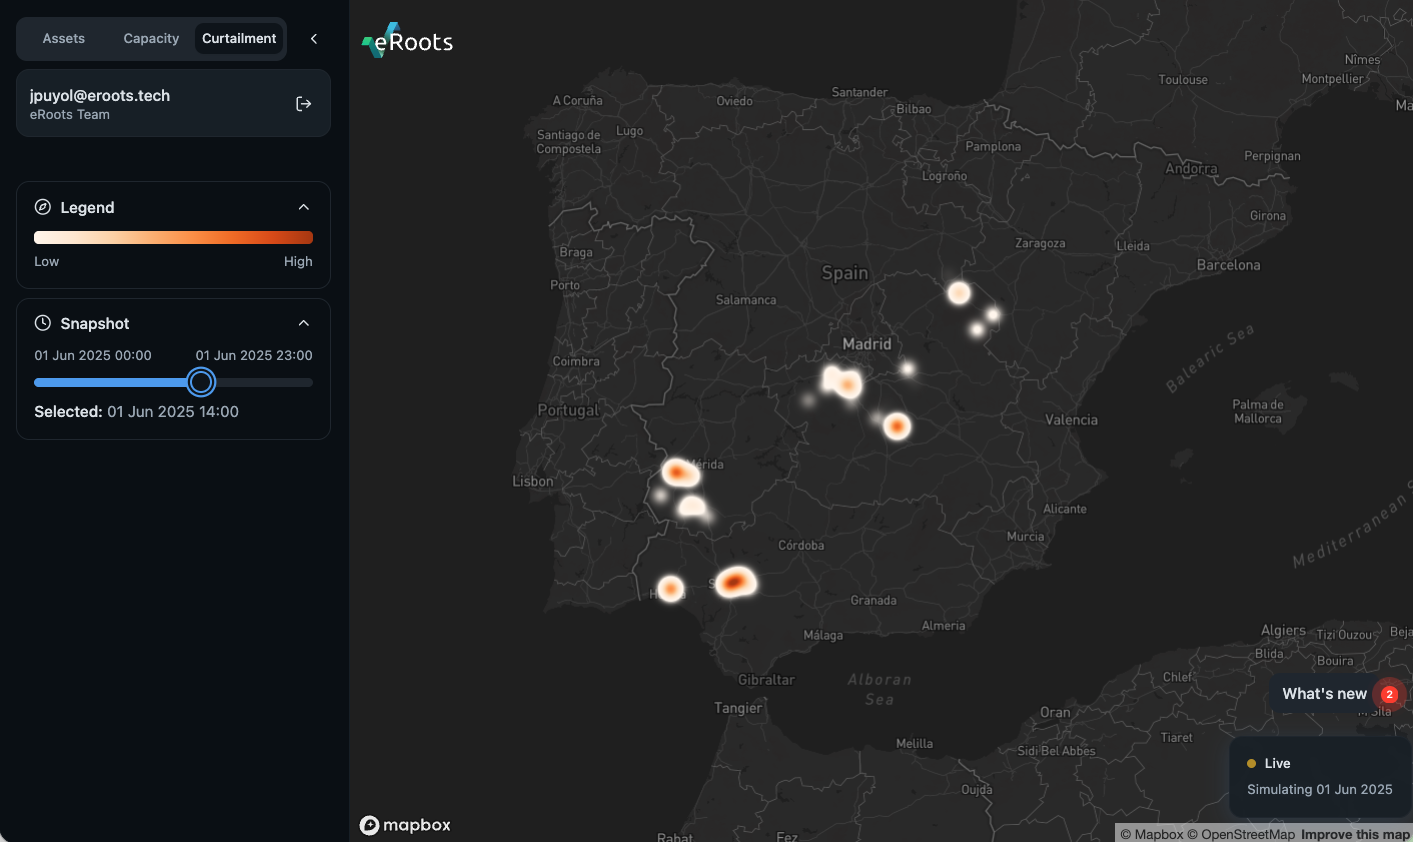Collapse the Snapshot panel
This screenshot has width=1413, height=842.
304,323
